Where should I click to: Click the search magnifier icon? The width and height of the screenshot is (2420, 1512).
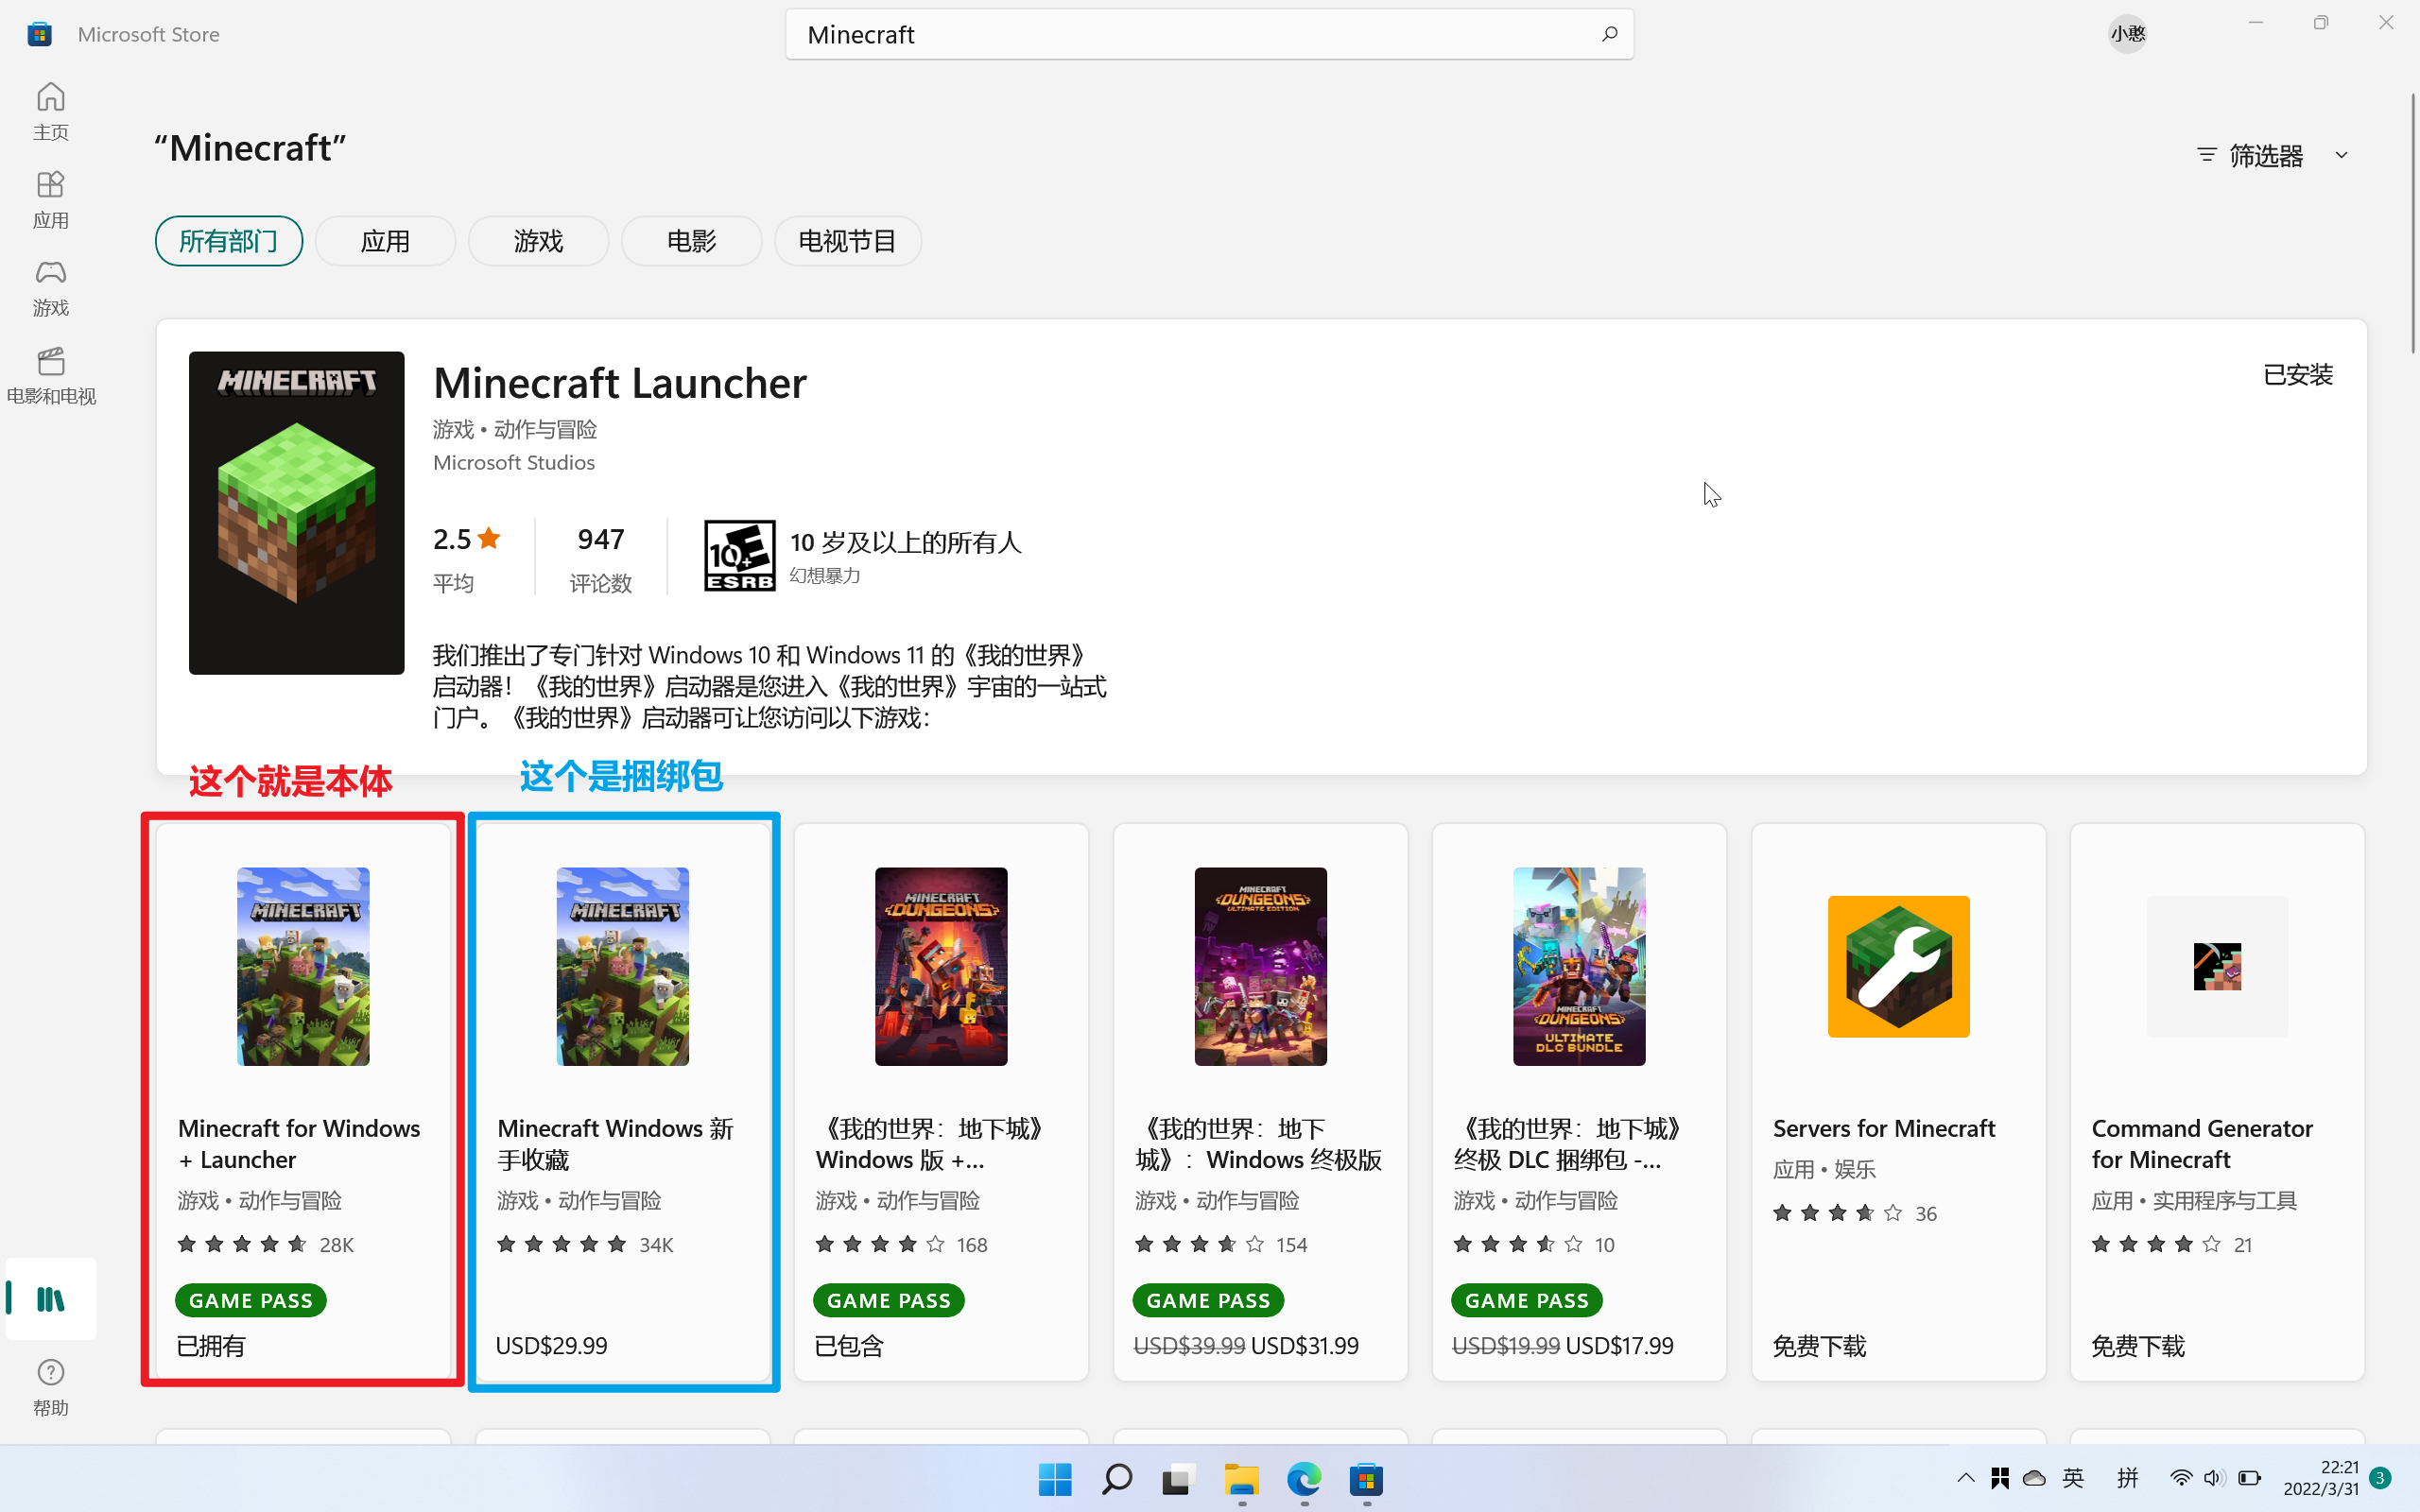tap(1609, 34)
